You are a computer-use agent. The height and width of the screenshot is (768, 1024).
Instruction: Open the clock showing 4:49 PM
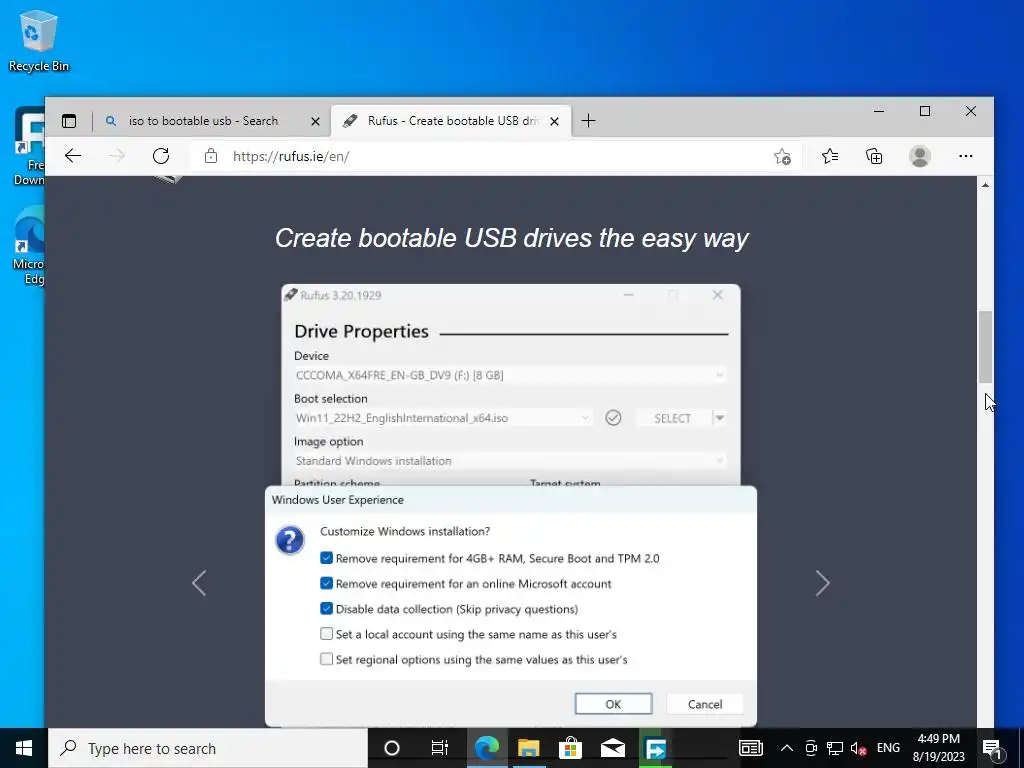point(938,748)
